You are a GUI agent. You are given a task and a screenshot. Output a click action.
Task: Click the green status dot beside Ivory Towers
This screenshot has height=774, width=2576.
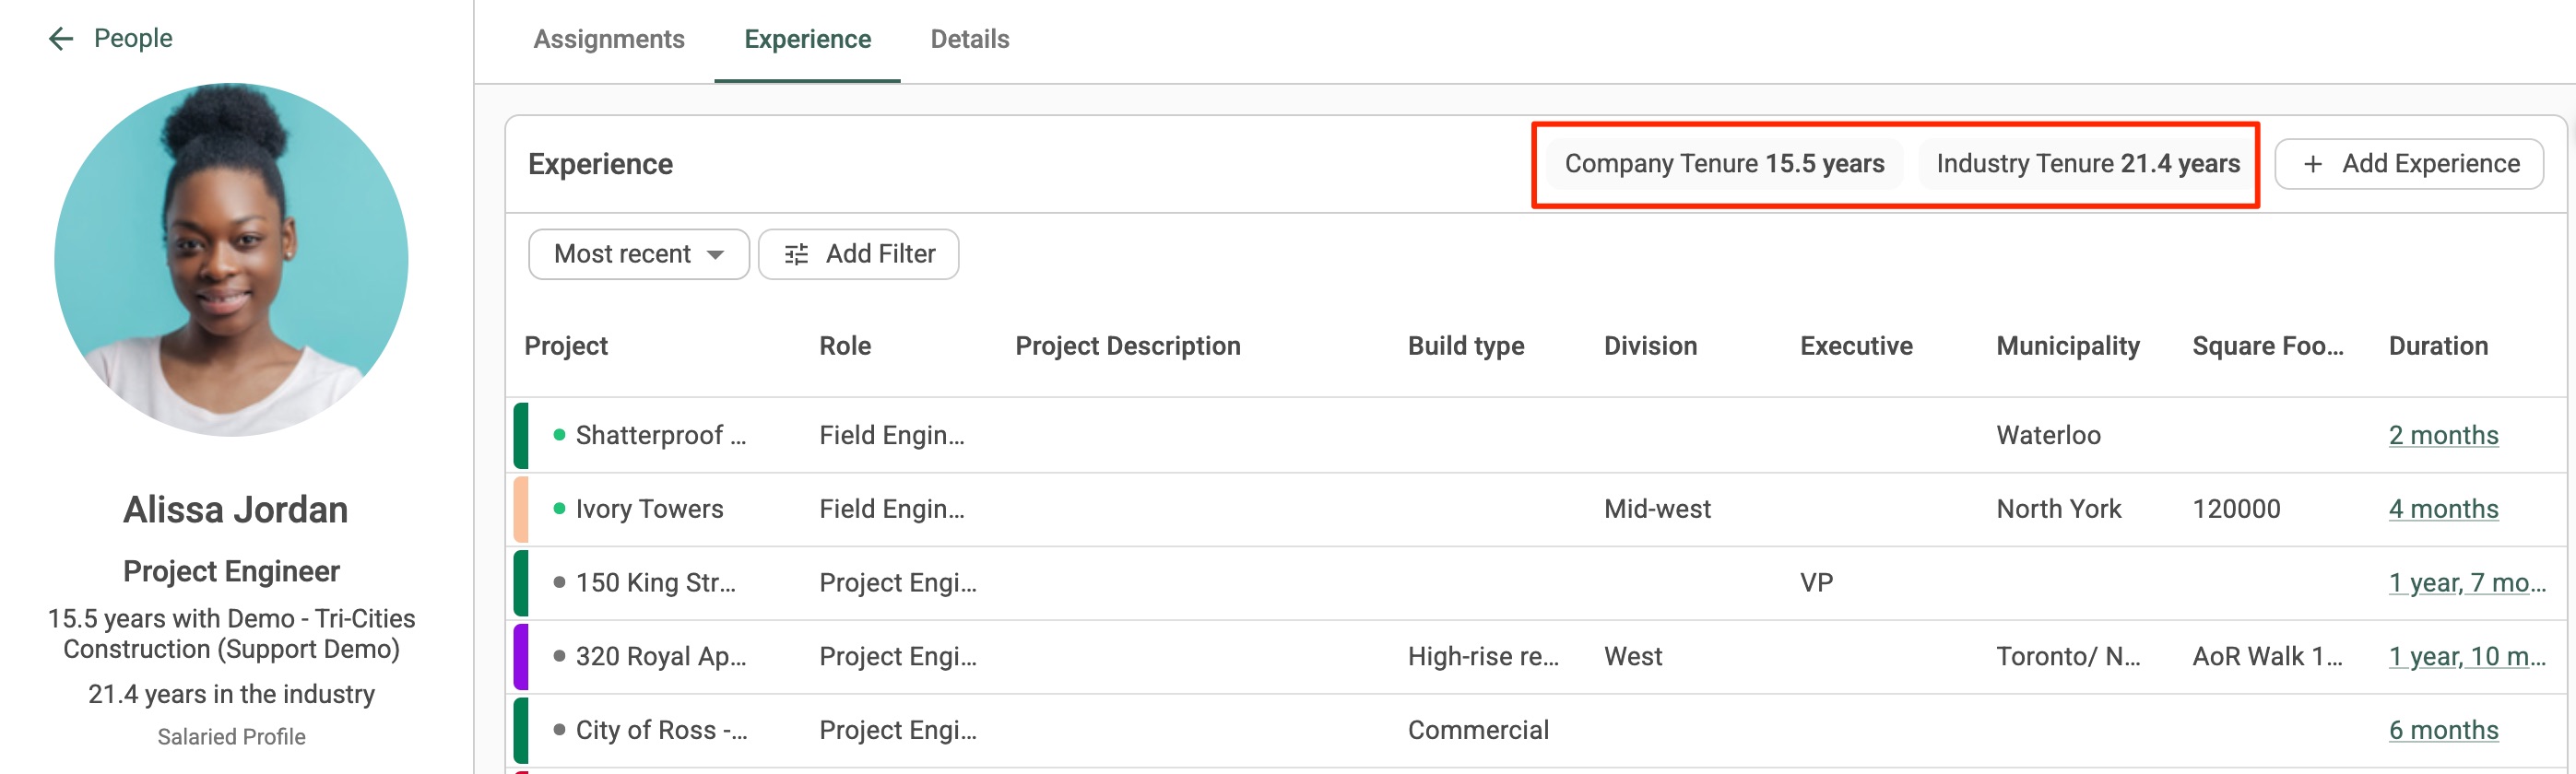click(x=559, y=509)
